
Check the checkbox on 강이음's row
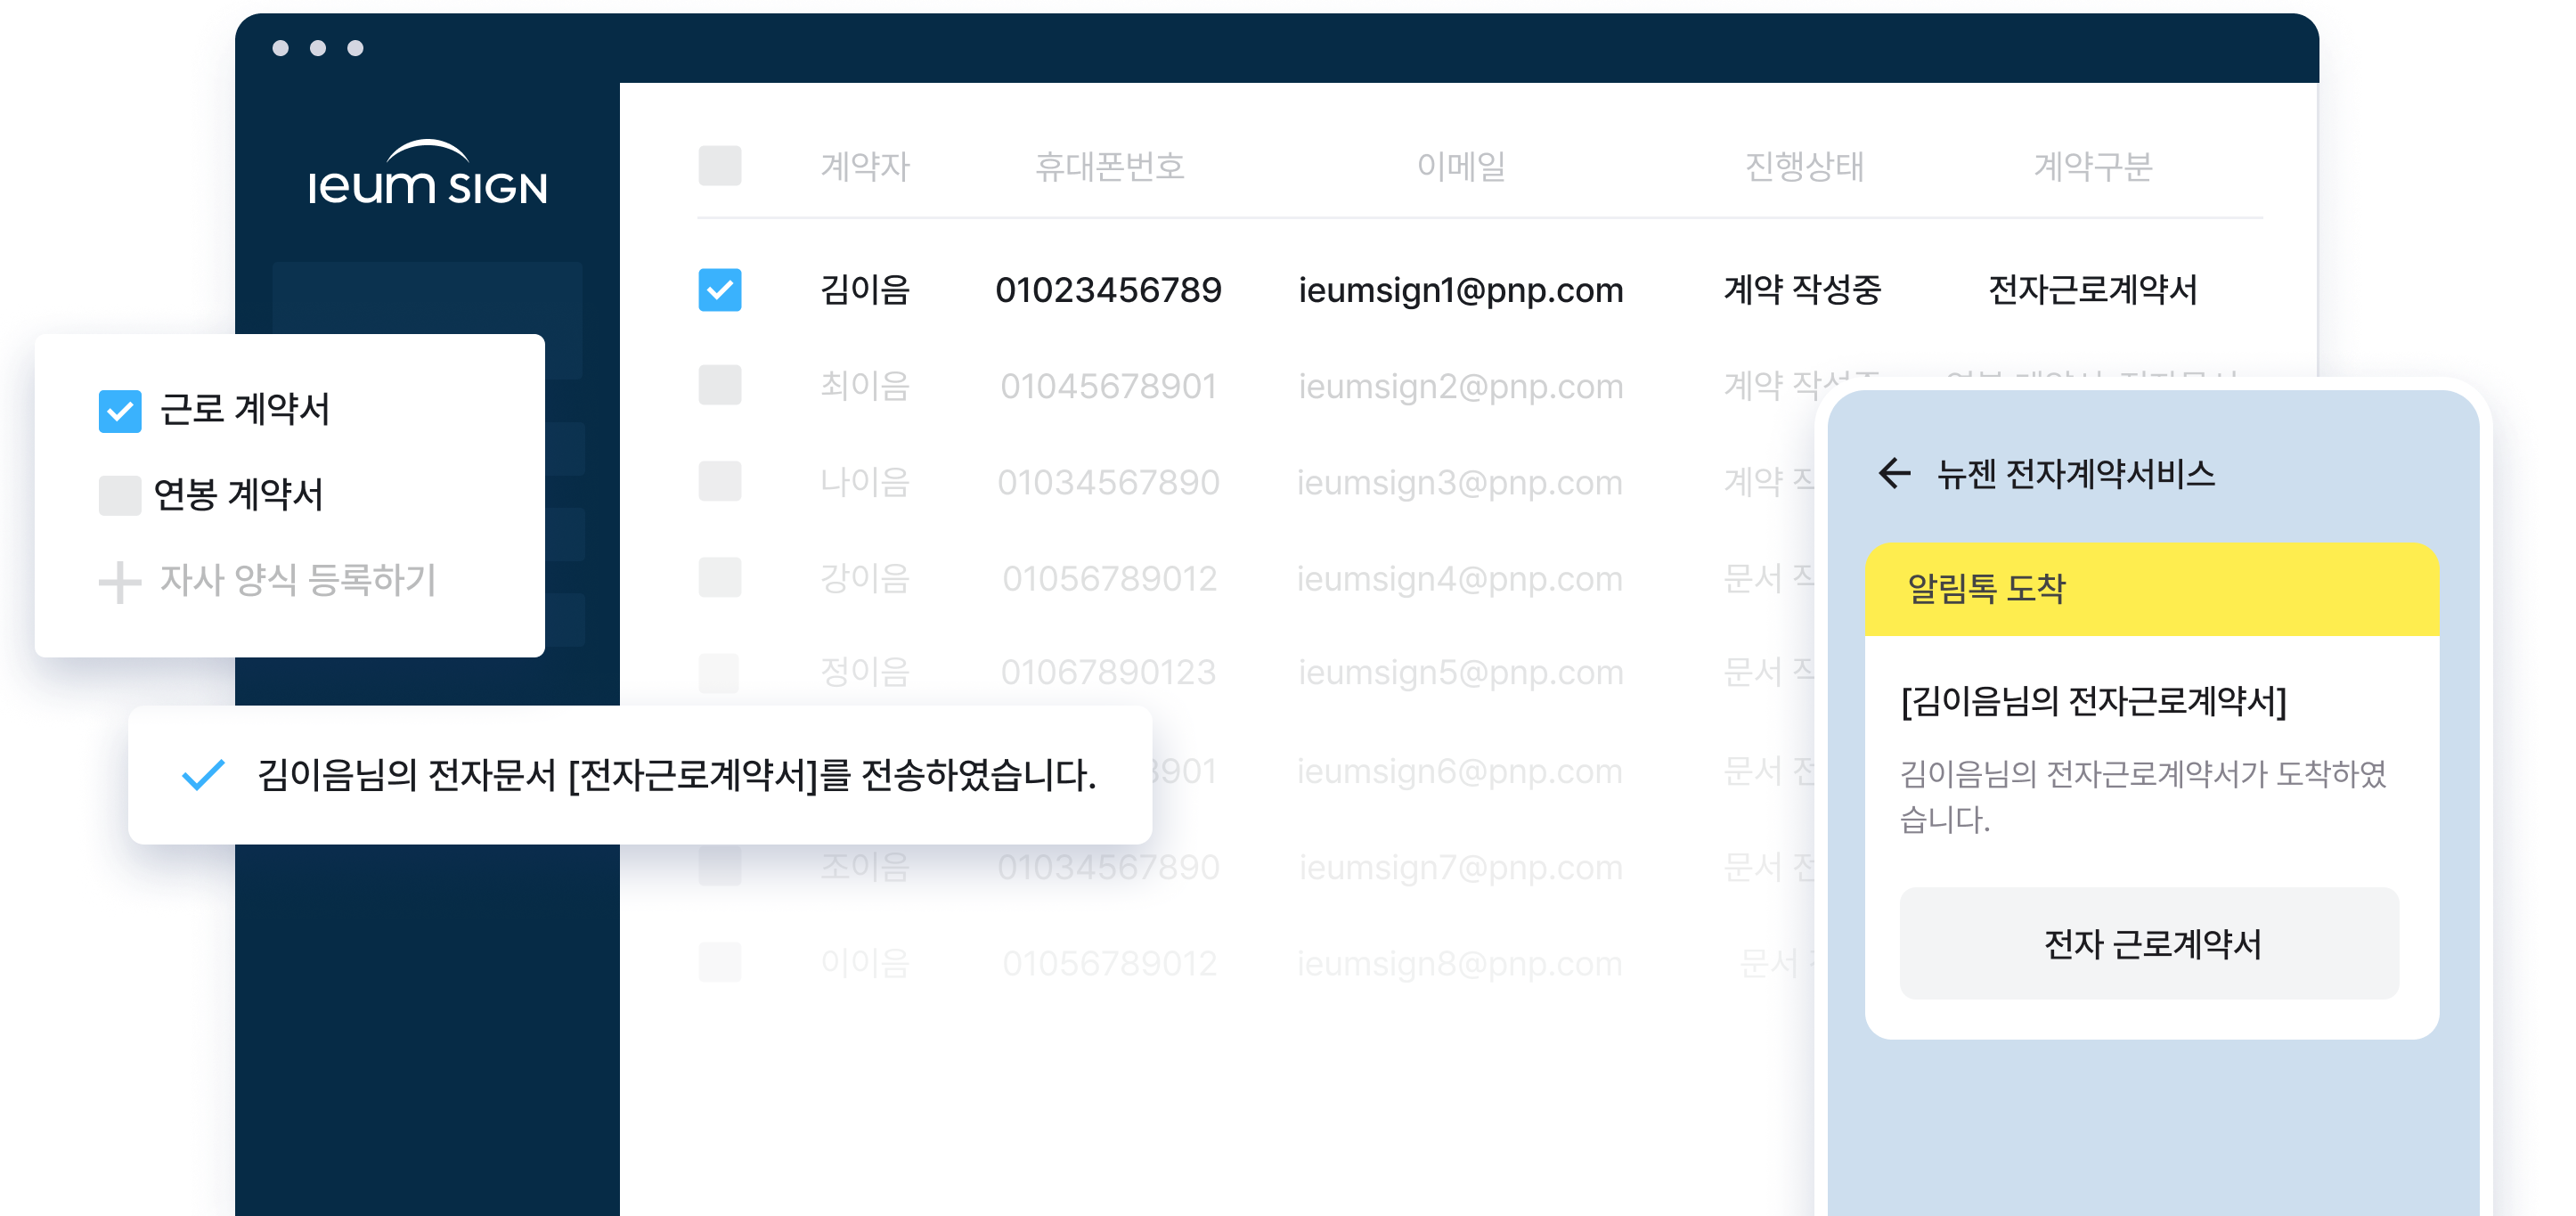click(719, 578)
